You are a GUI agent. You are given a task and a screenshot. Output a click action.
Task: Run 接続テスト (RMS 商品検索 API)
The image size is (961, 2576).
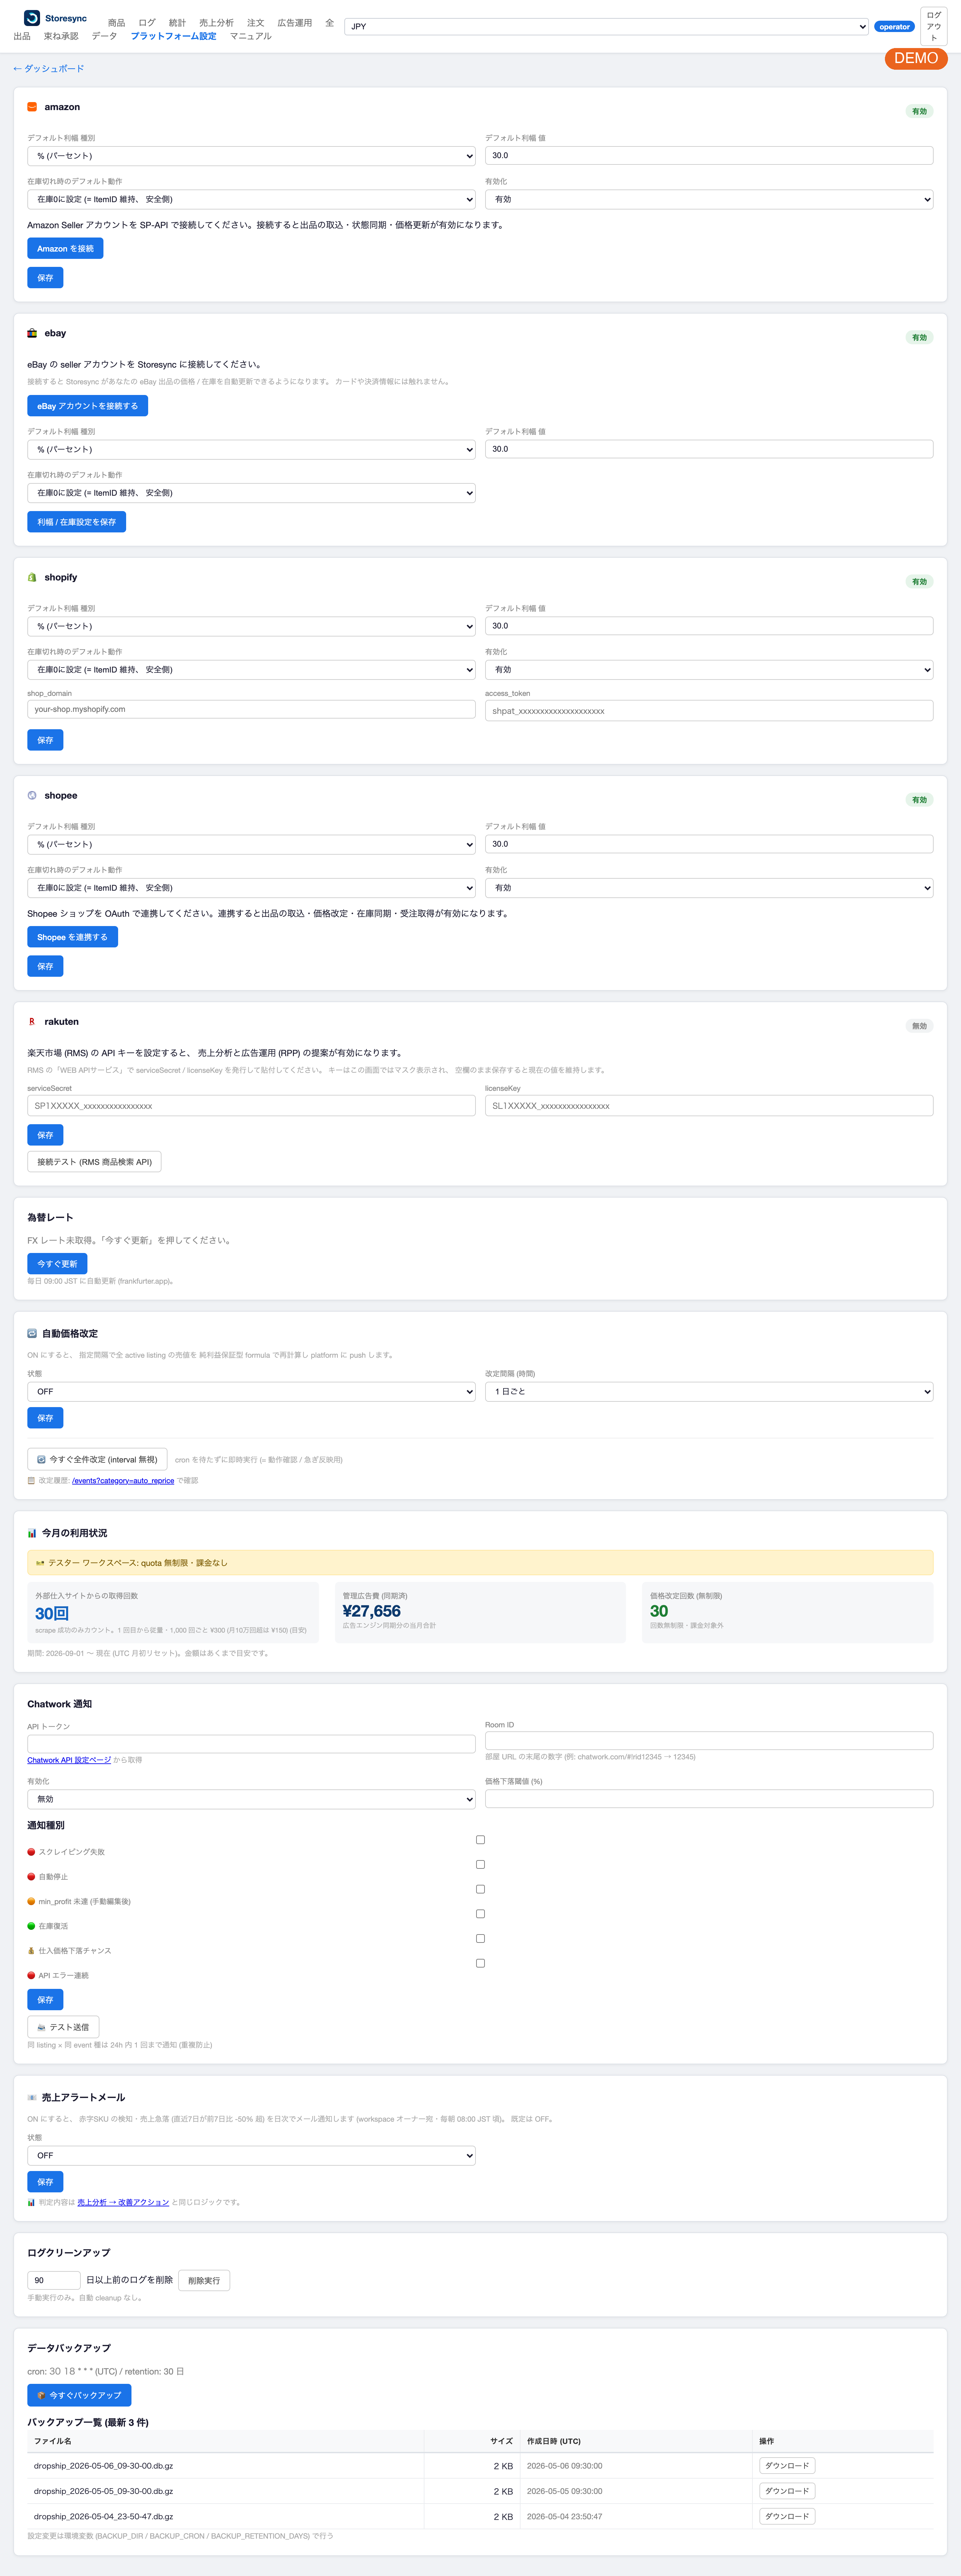(x=94, y=1162)
